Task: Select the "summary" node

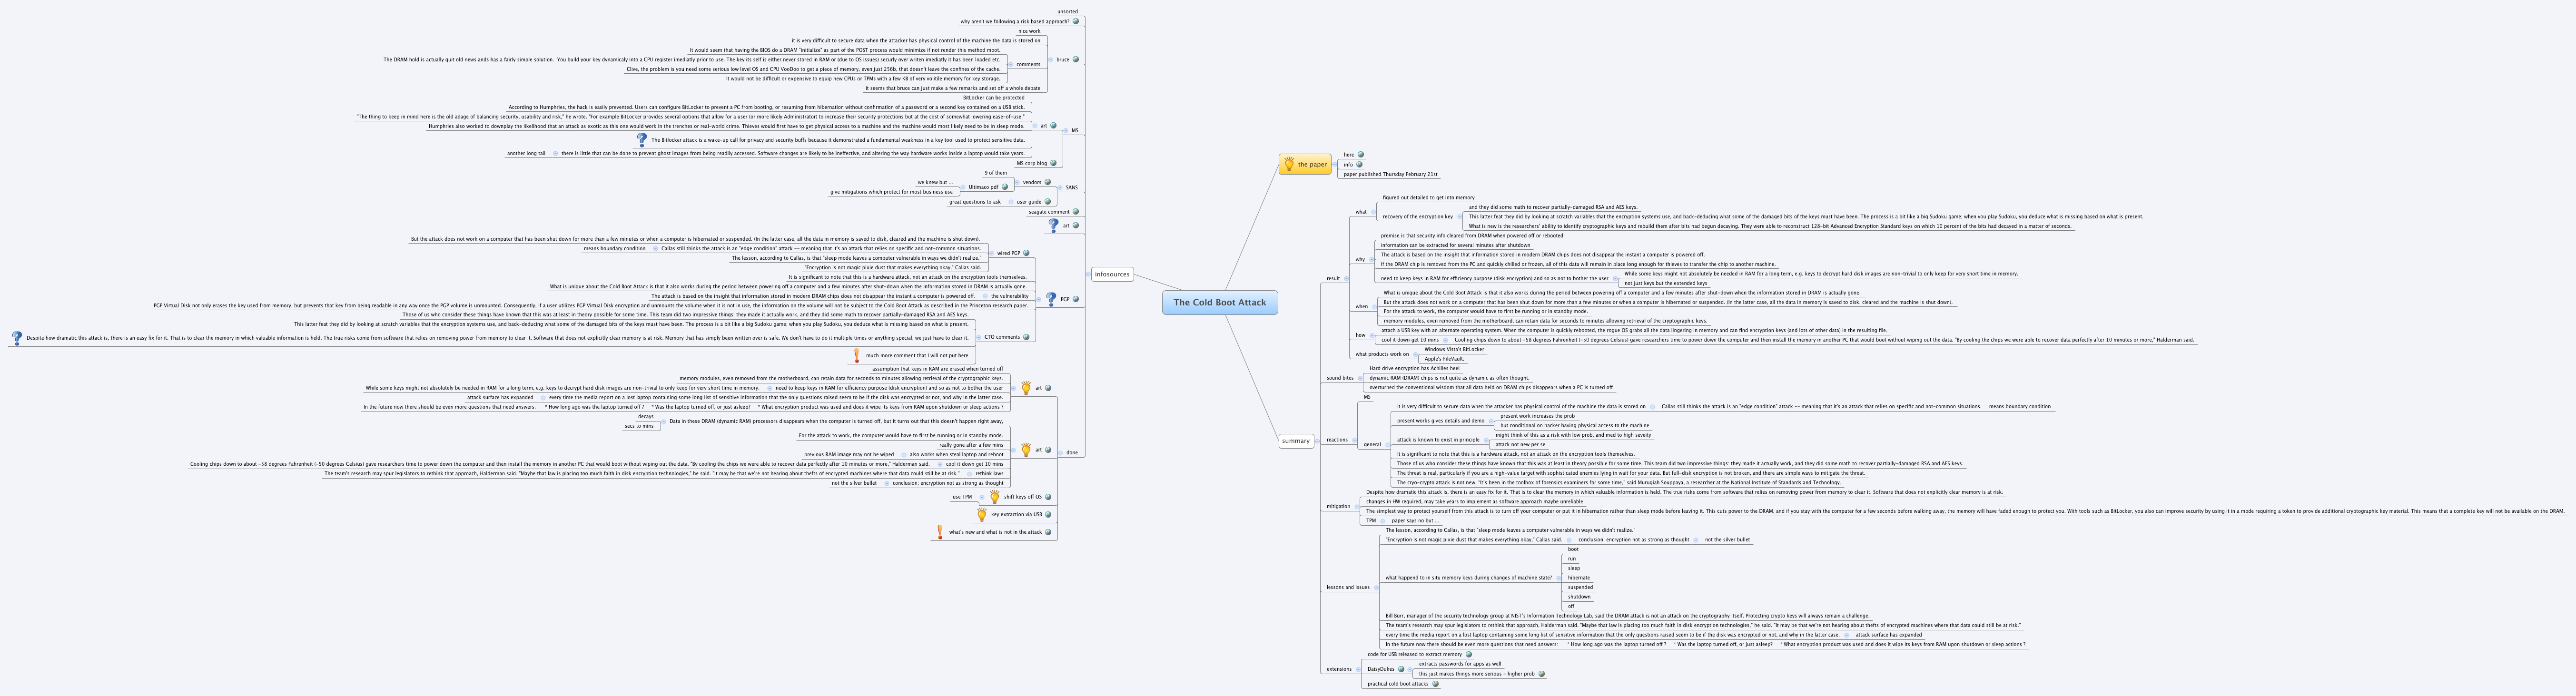Action: click(1295, 440)
